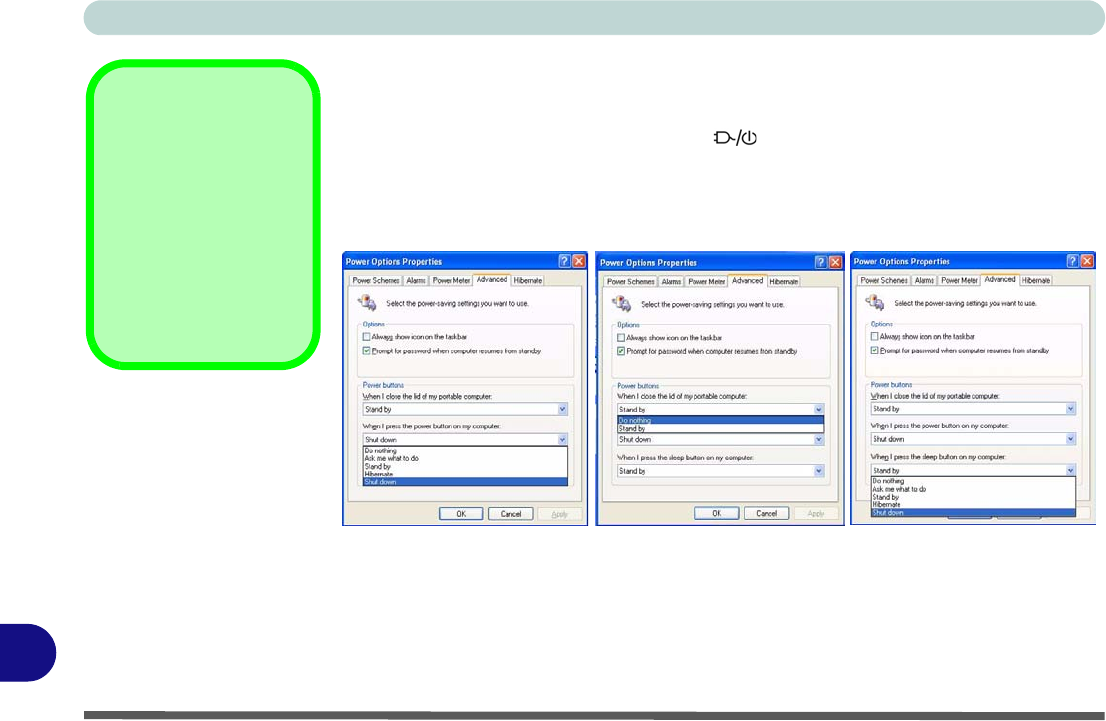
Task: Switch to Power Schemes tab in the middle dialog
Action: (x=631, y=281)
